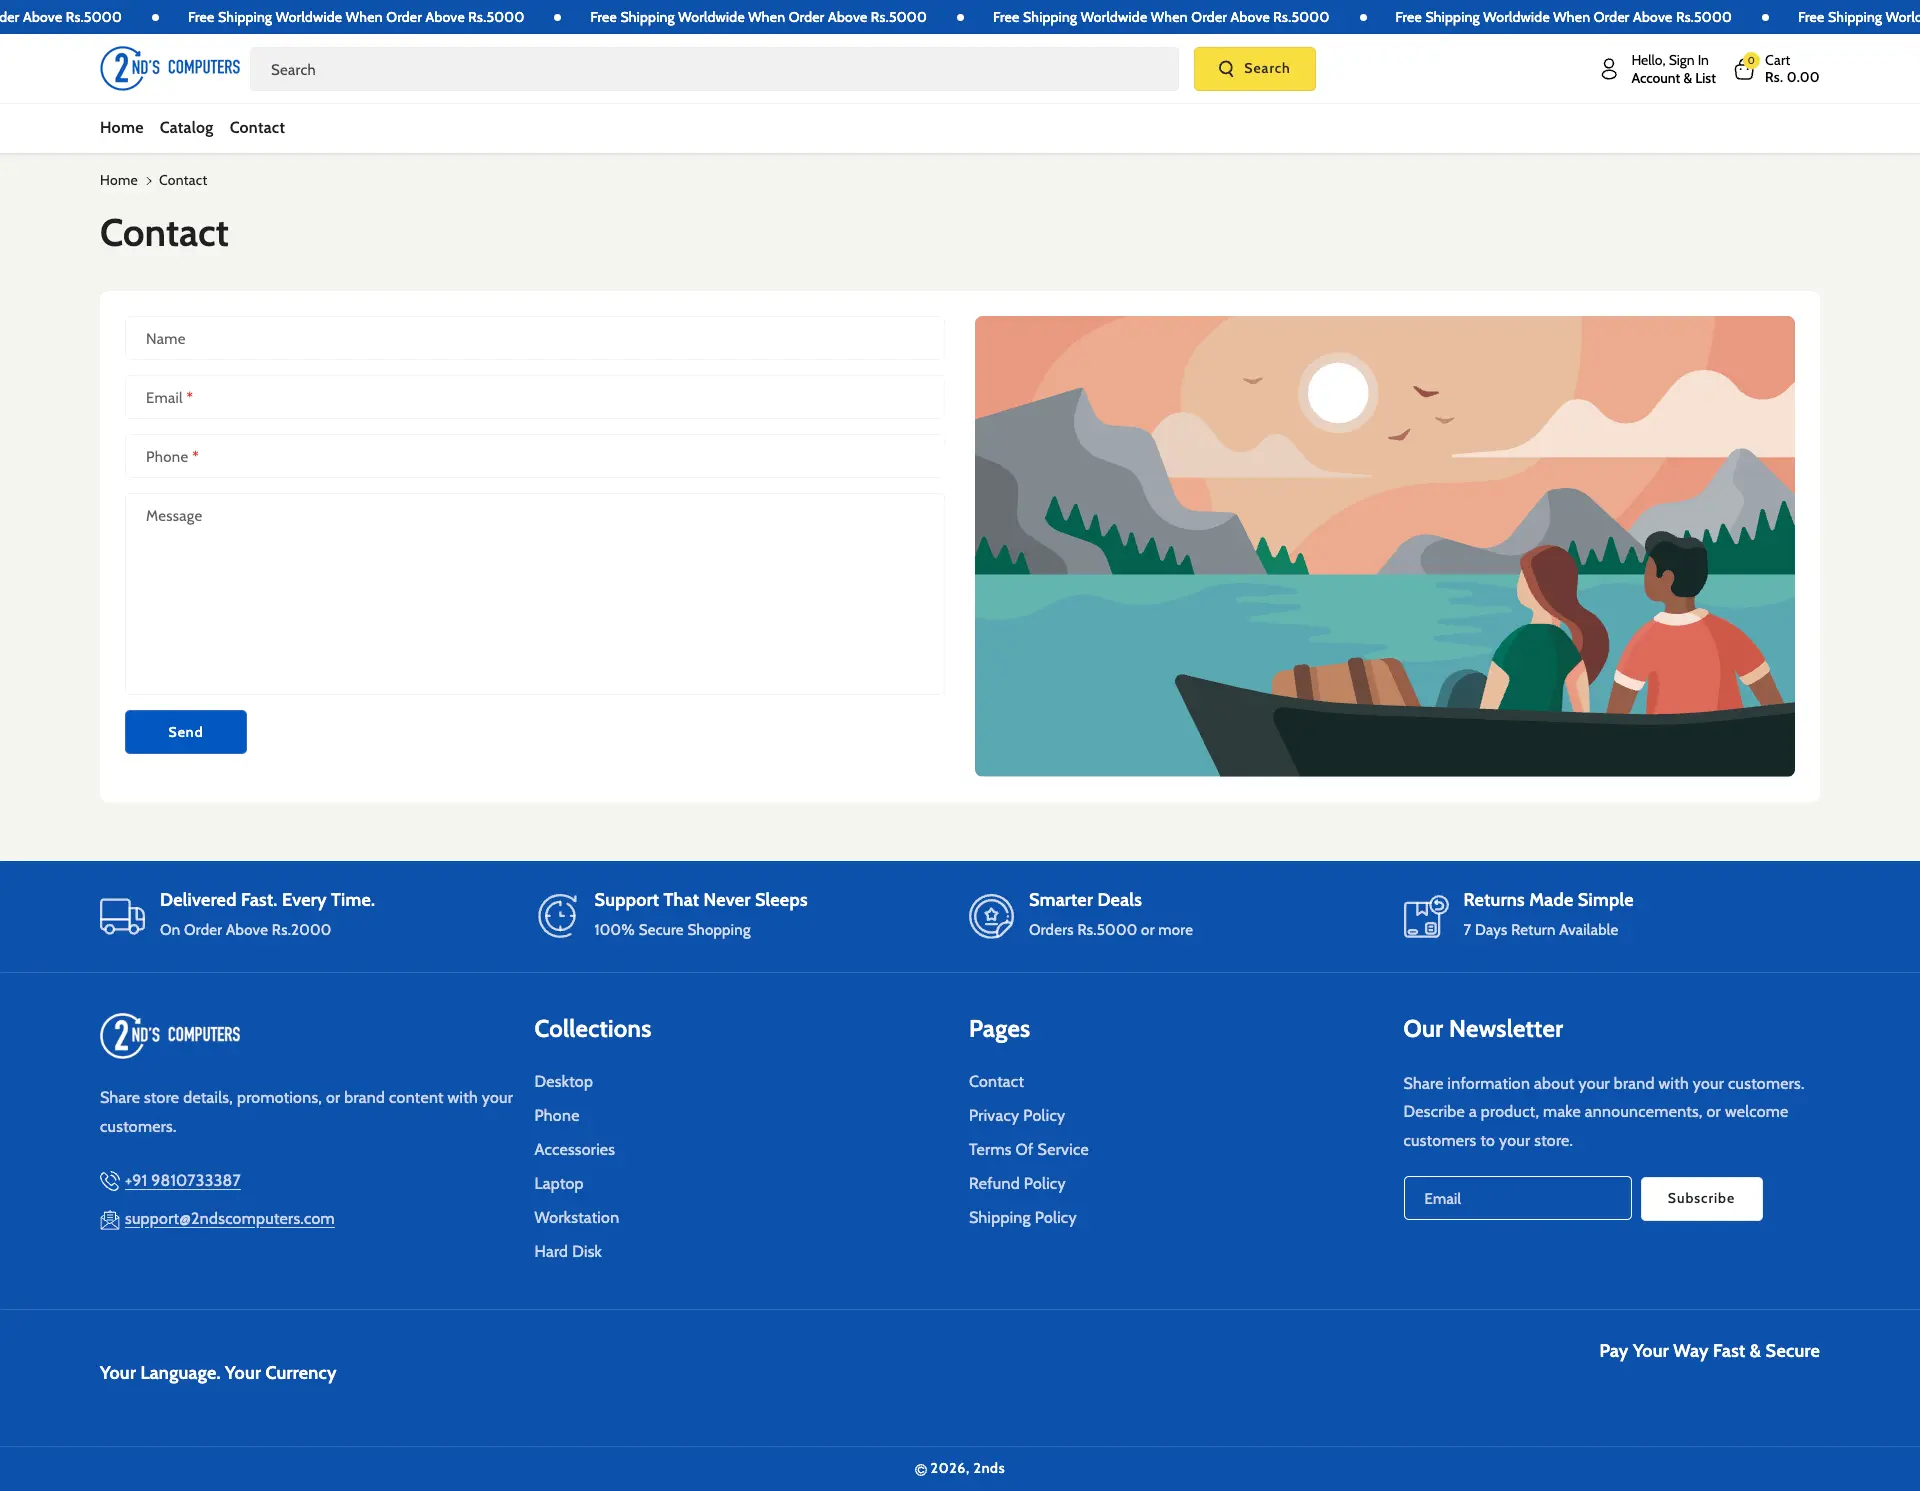This screenshot has height=1491, width=1920.
Task: Open the Laptop collection link
Action: [559, 1183]
